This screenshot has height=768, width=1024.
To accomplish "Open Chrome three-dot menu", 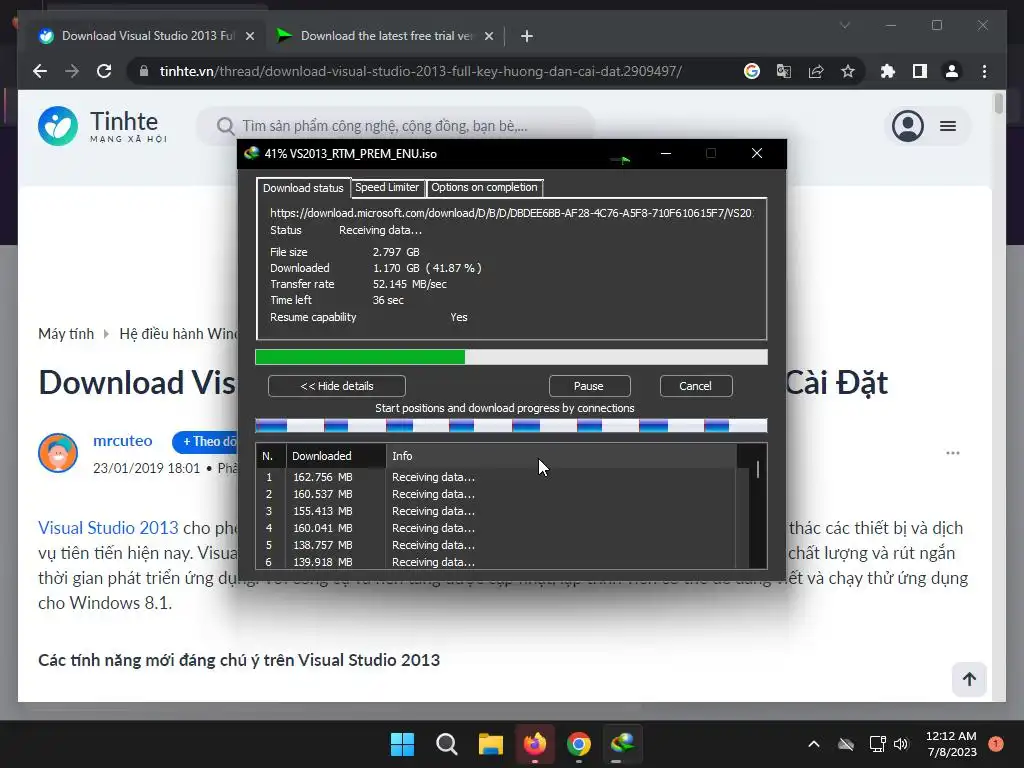I will pyautogui.click(x=984, y=71).
